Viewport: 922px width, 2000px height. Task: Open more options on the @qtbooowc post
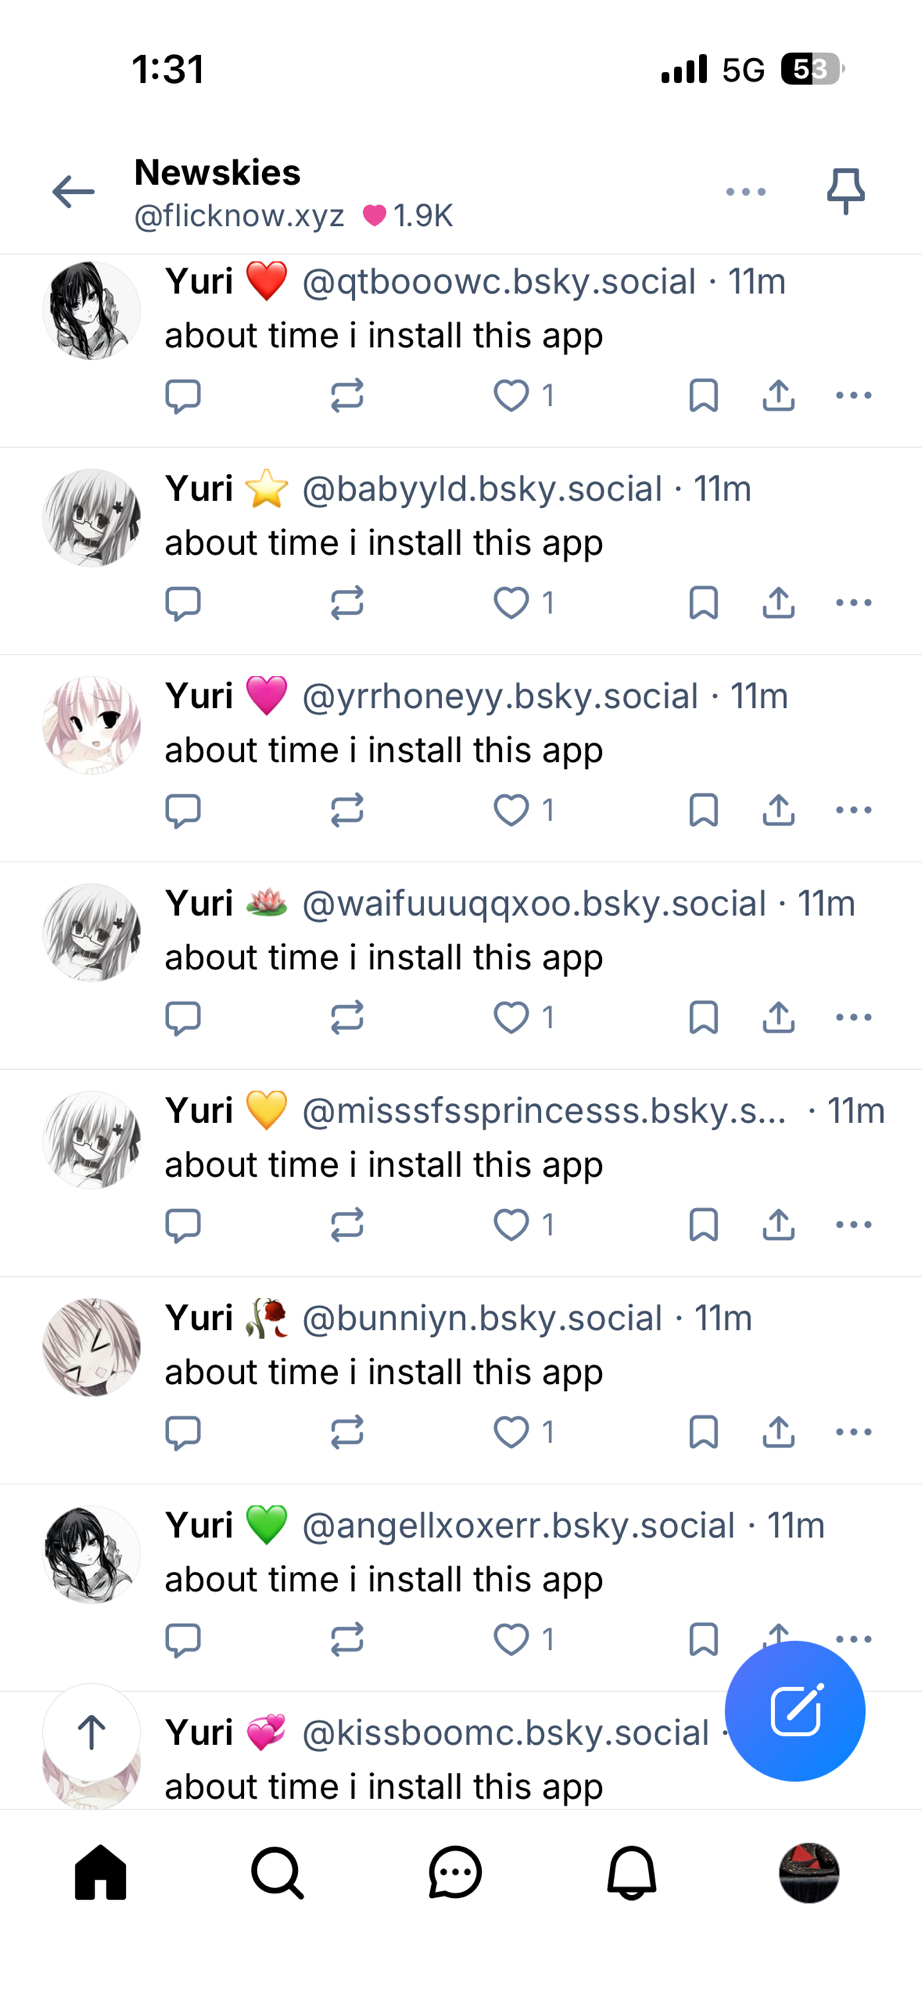point(853,395)
